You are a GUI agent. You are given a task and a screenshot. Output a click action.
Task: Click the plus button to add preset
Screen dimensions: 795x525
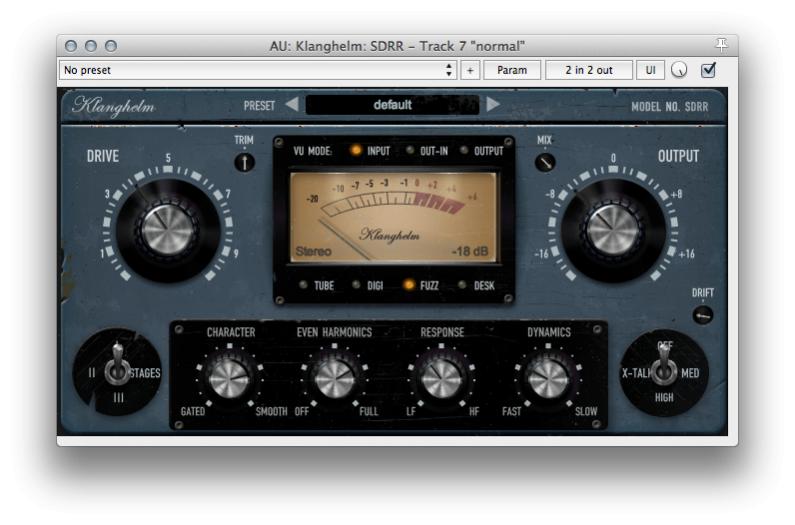(x=470, y=70)
